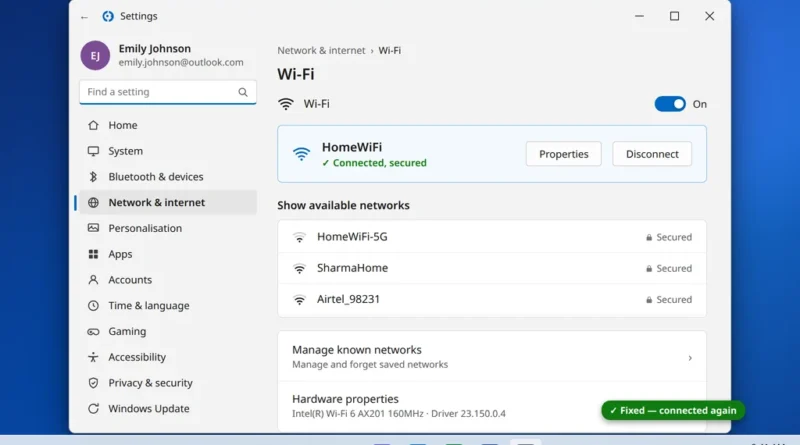Click the Emily Johnson account name

(155, 48)
